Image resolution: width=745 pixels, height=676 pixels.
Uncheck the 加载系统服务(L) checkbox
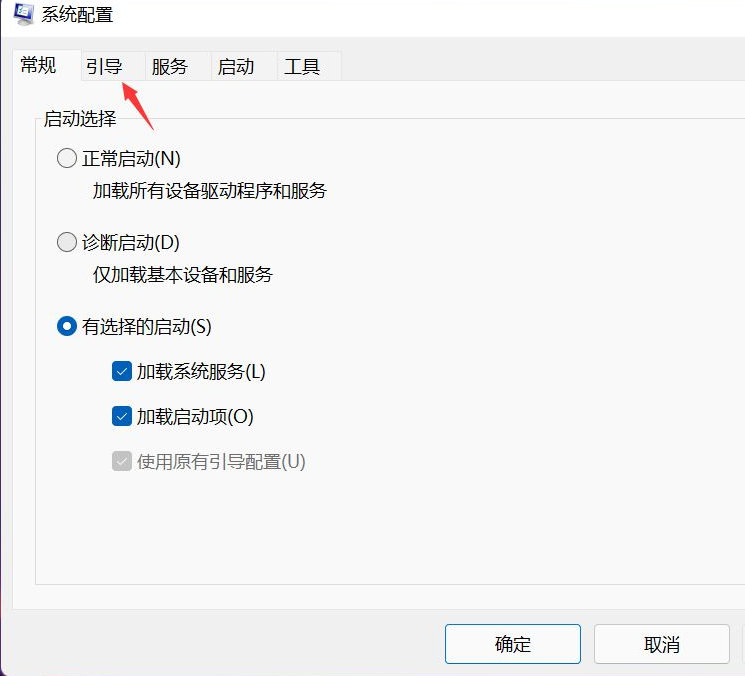[x=122, y=372]
